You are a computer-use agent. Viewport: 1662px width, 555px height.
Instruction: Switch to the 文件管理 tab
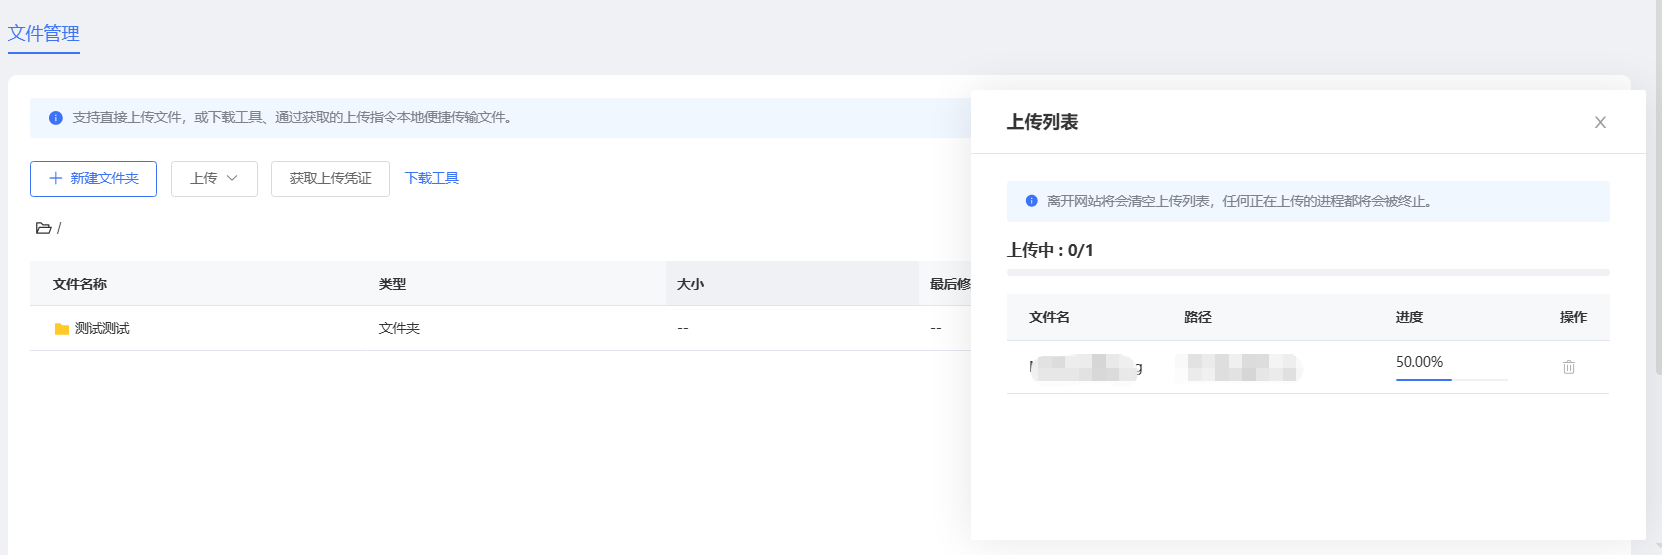pyautogui.click(x=44, y=34)
